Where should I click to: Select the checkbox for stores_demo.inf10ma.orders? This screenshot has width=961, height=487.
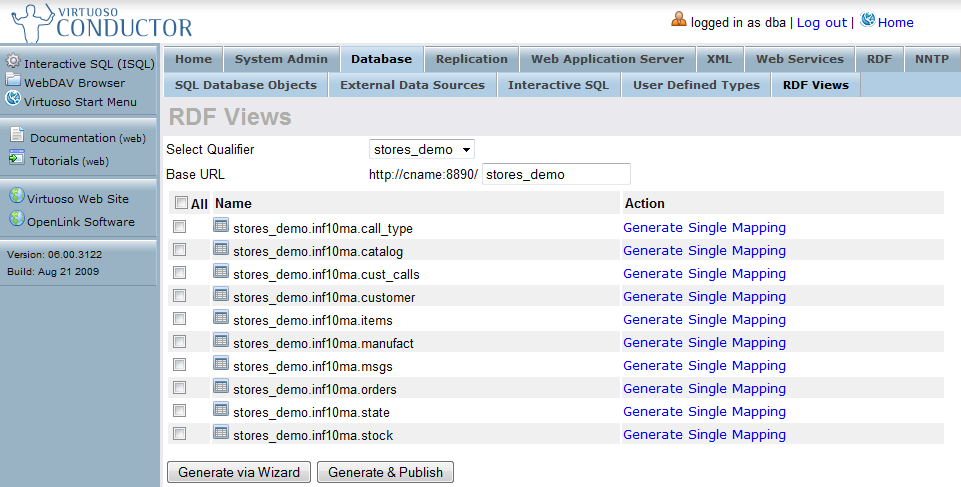180,388
